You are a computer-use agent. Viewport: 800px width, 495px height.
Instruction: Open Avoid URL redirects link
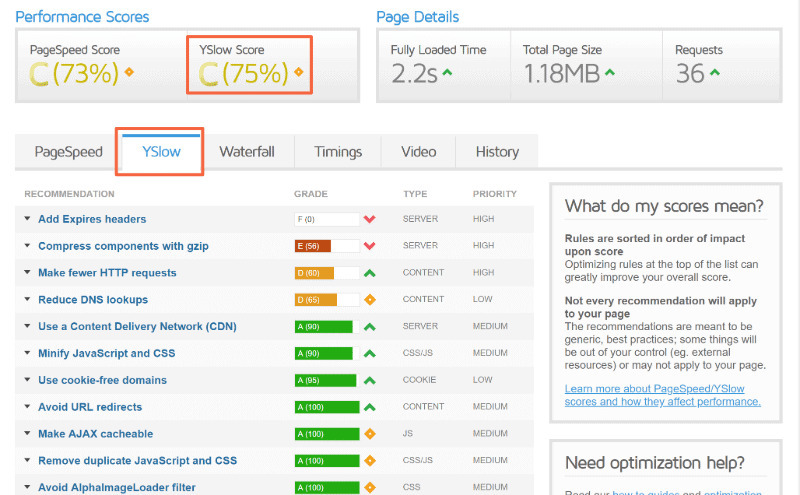pyautogui.click(x=90, y=407)
